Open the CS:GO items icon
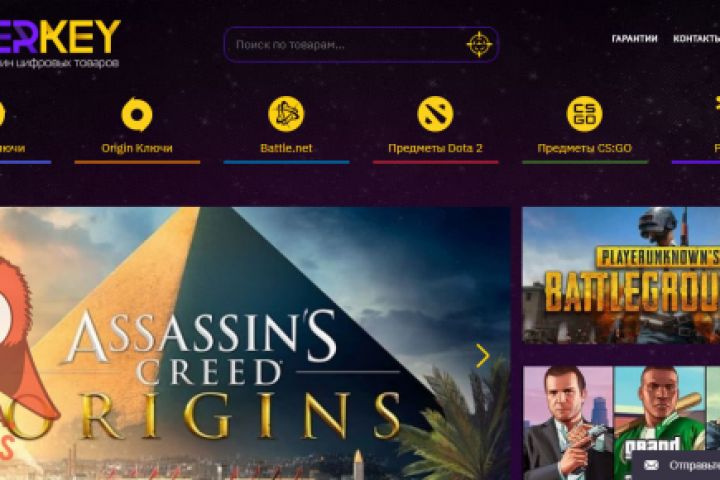 coord(585,114)
